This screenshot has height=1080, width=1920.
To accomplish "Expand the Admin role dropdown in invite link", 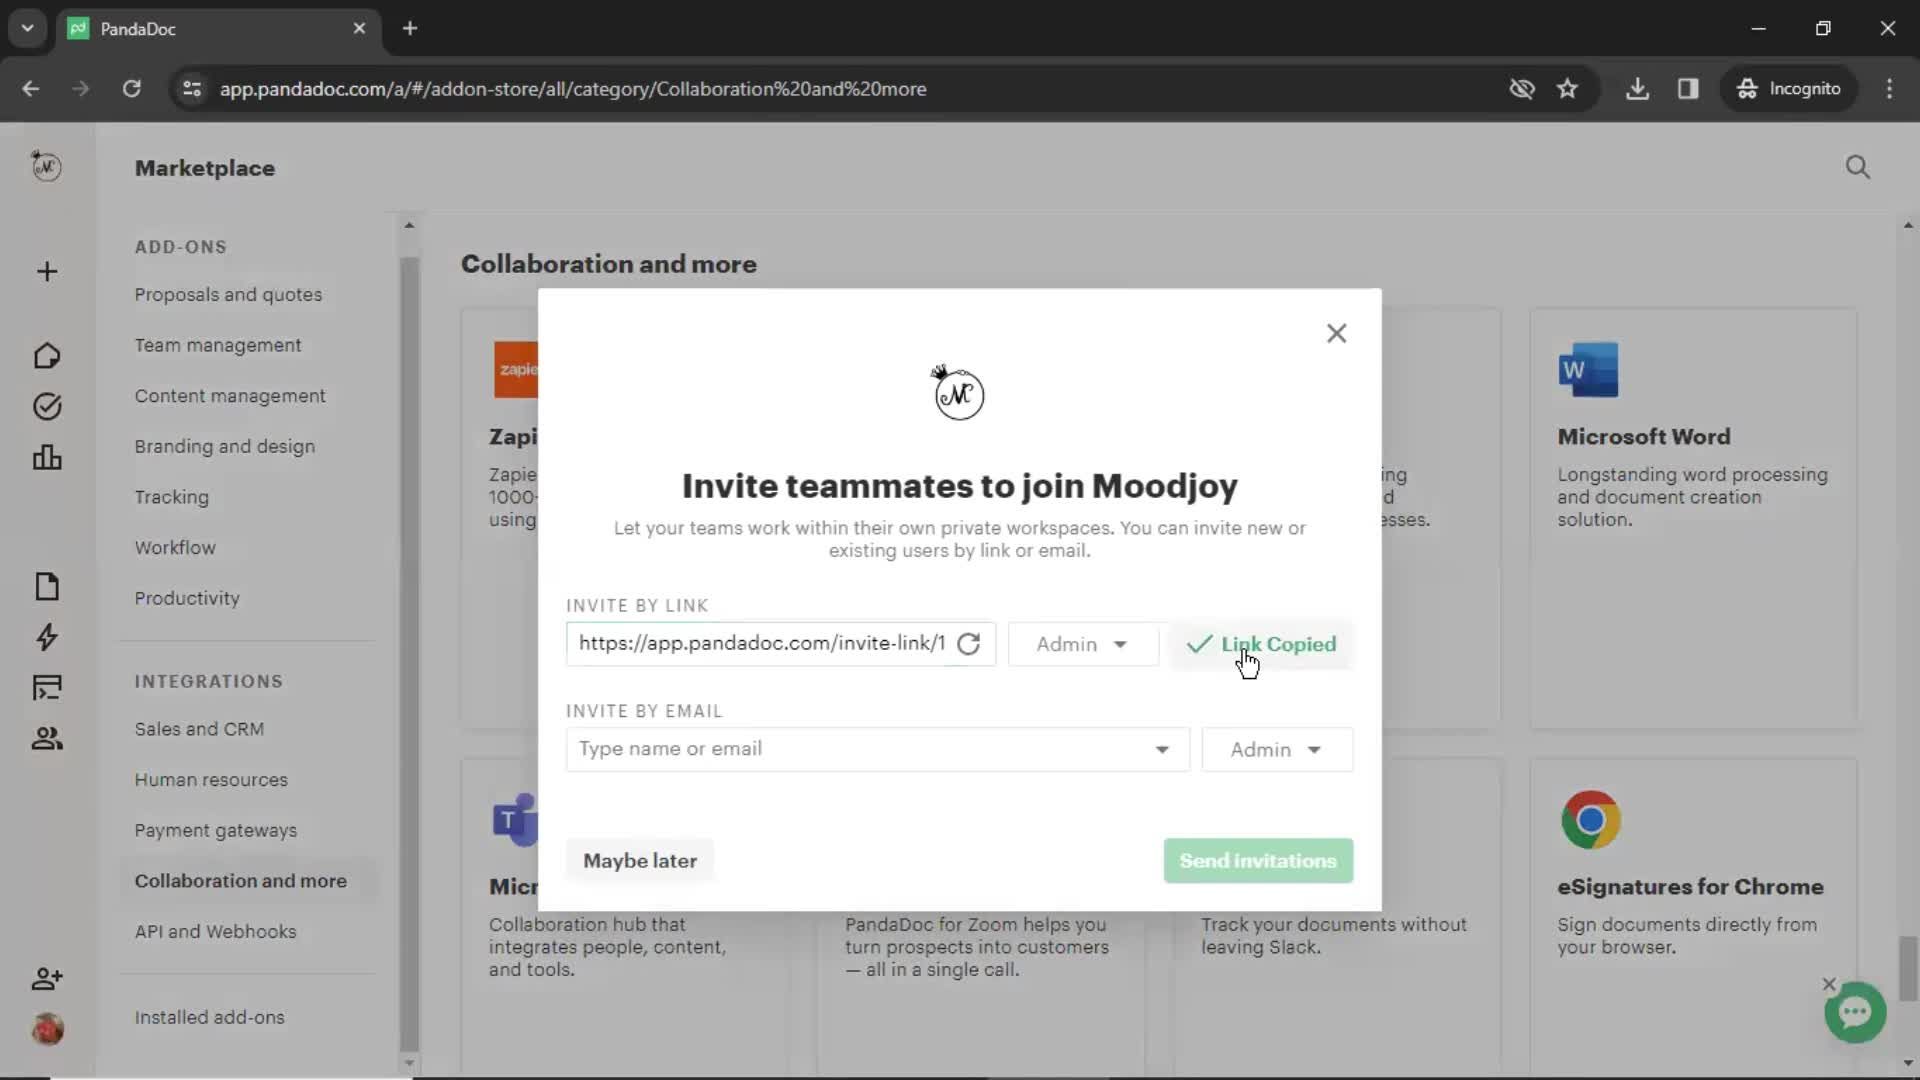I will point(1081,644).
